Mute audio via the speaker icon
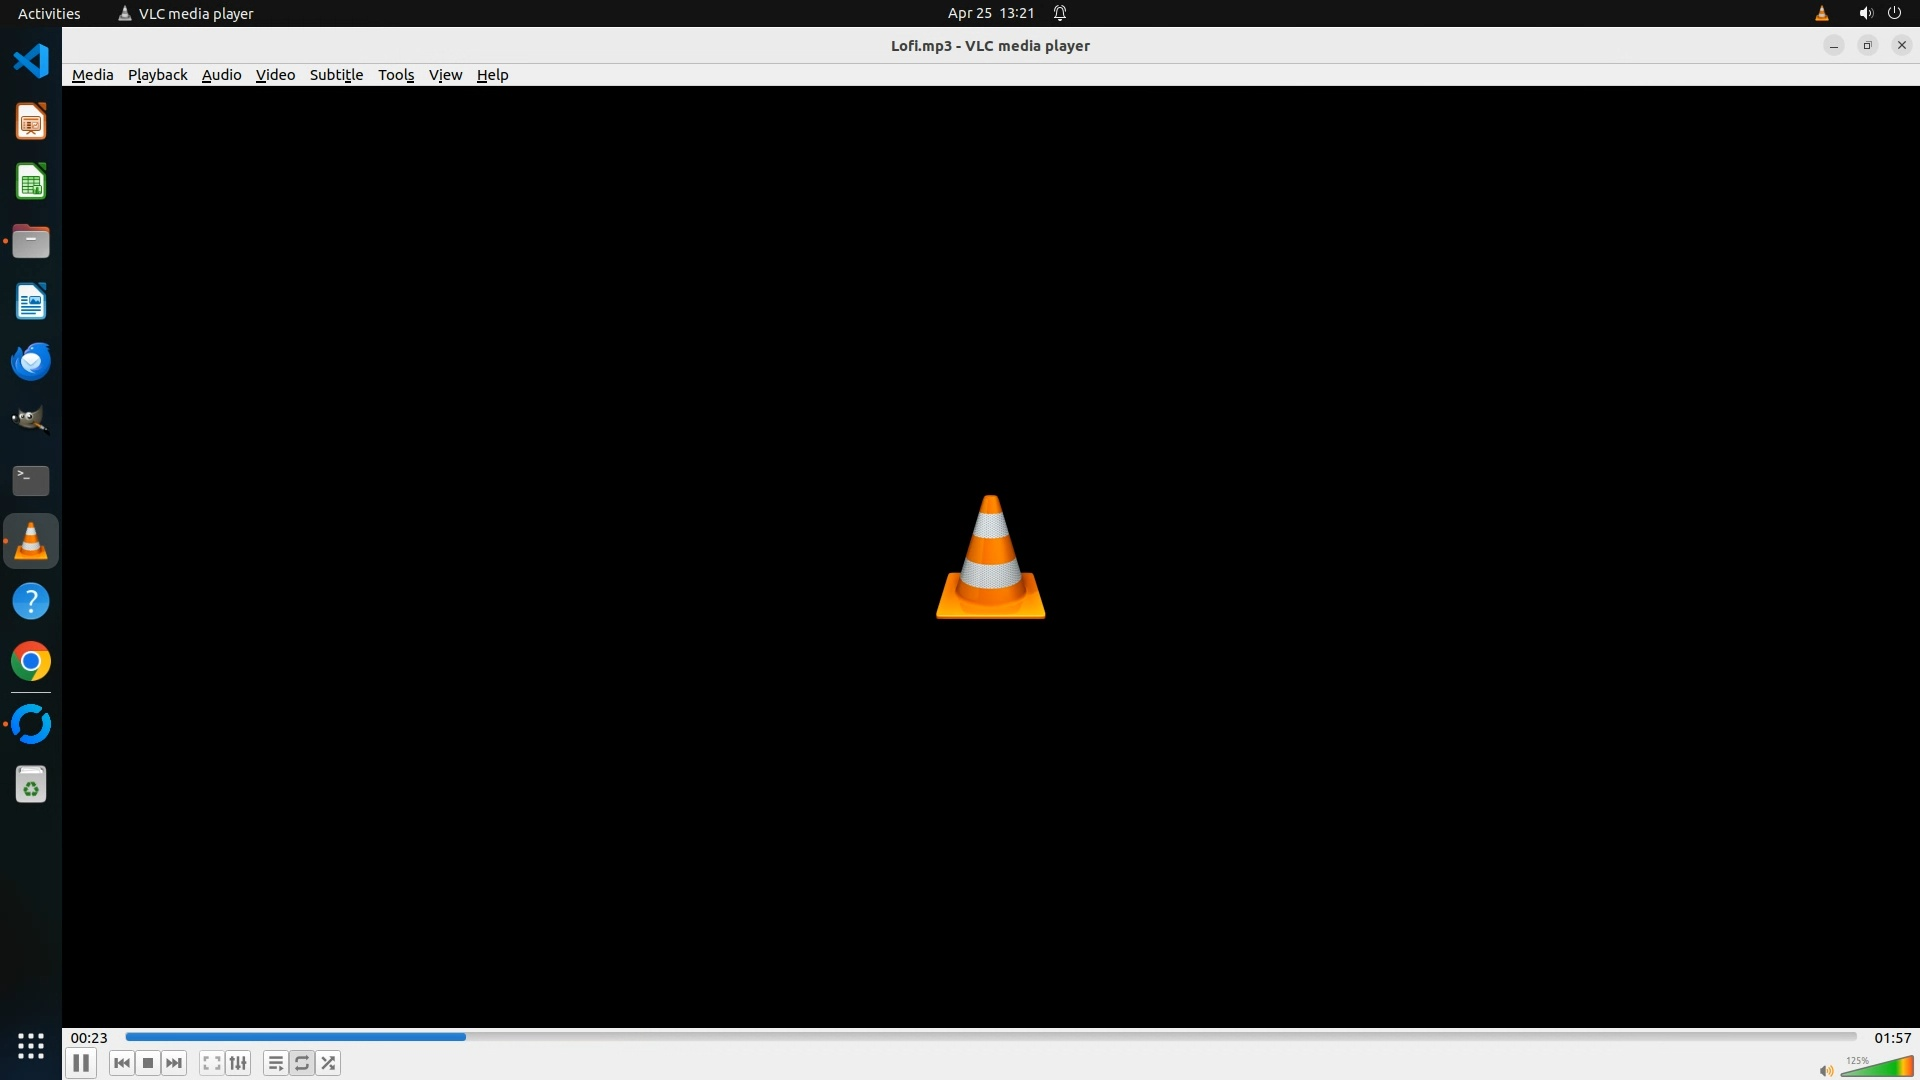 pyautogui.click(x=1826, y=1071)
